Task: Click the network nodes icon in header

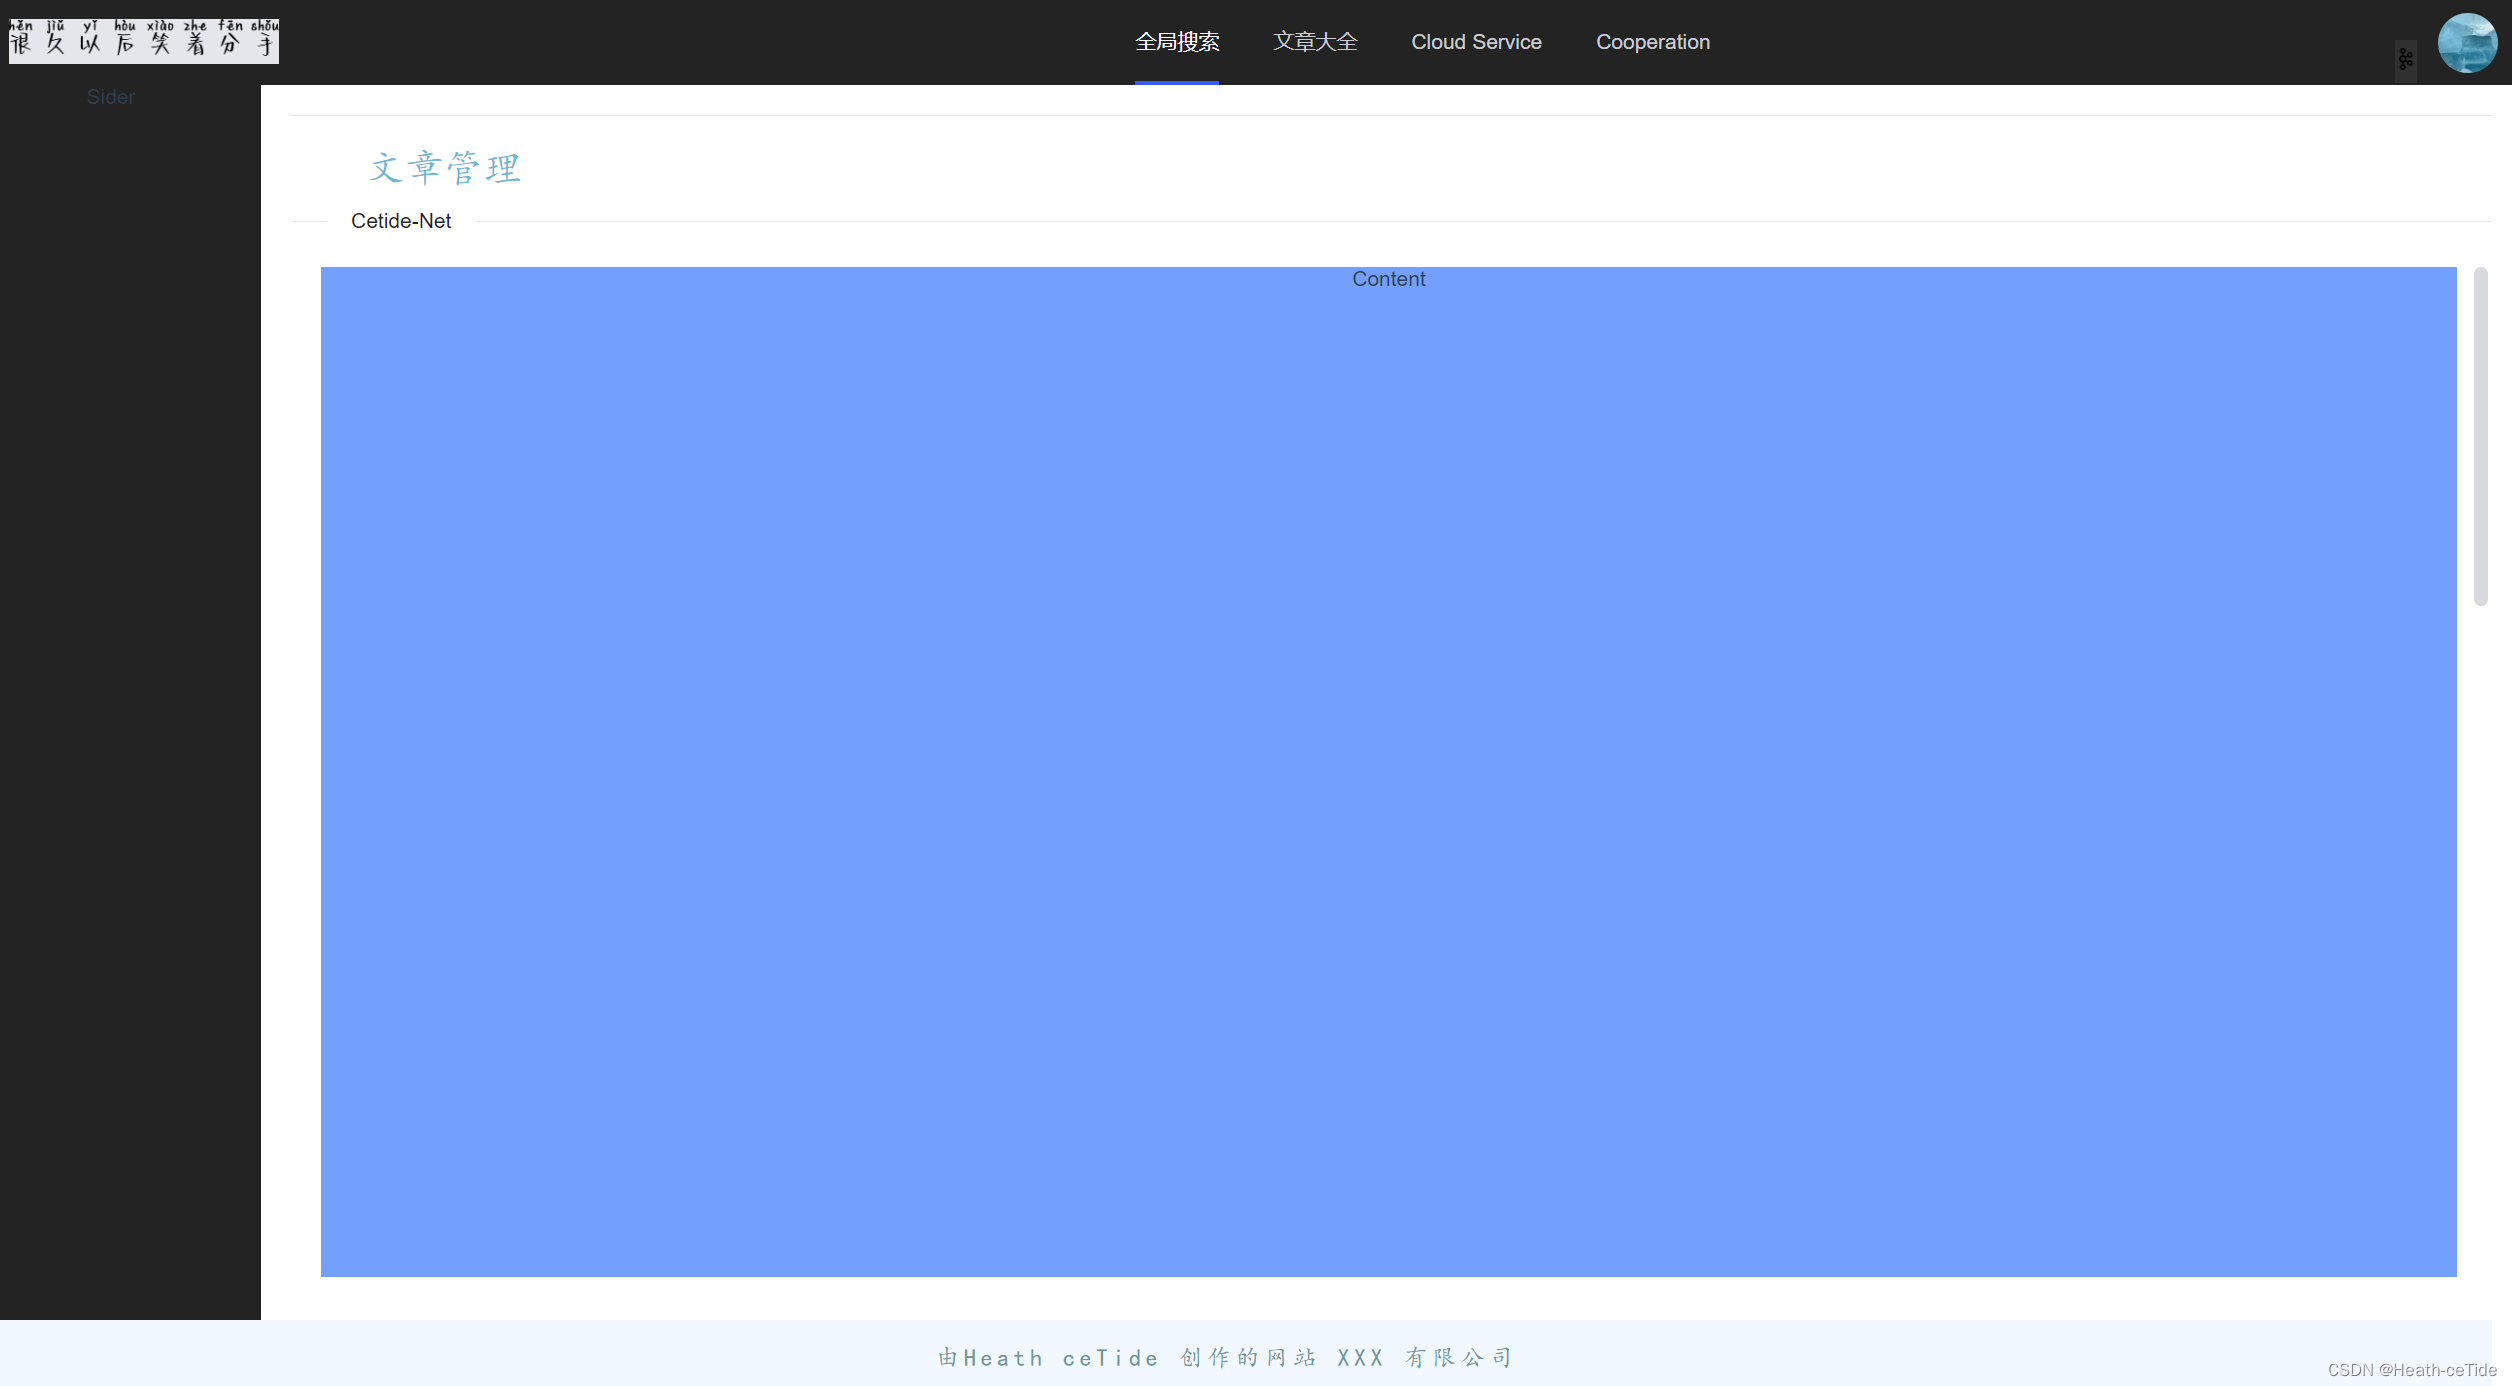Action: (x=2405, y=60)
